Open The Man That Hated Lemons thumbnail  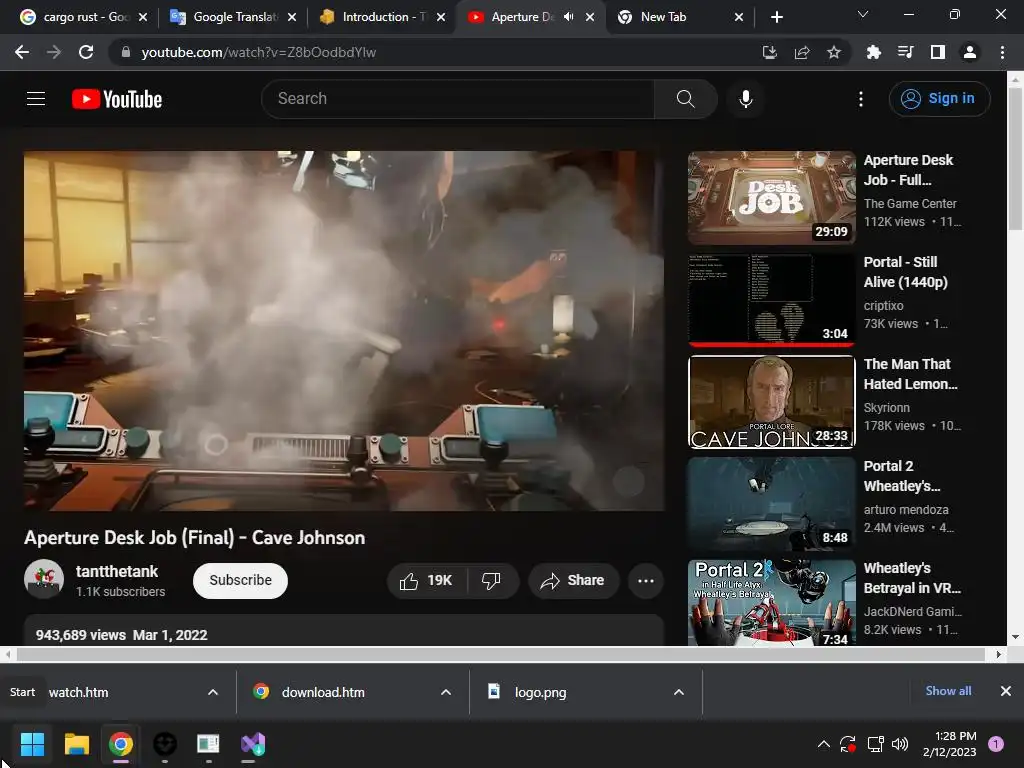tap(772, 402)
